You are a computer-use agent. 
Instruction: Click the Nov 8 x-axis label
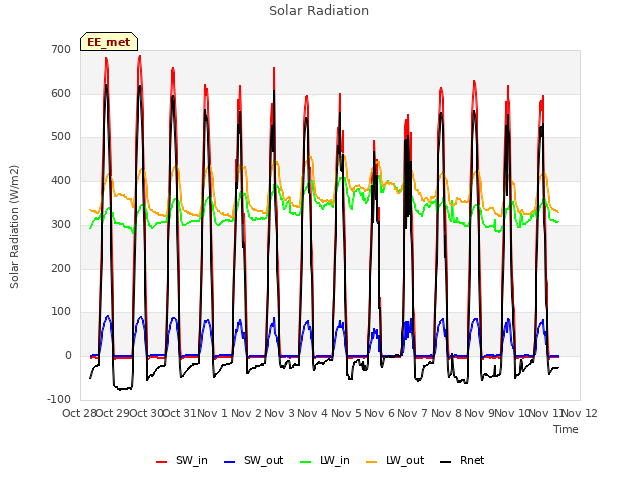(446, 413)
